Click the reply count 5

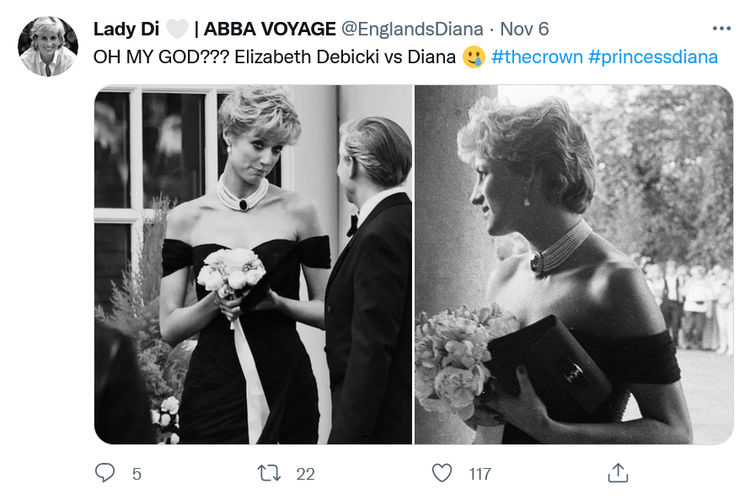(135, 472)
